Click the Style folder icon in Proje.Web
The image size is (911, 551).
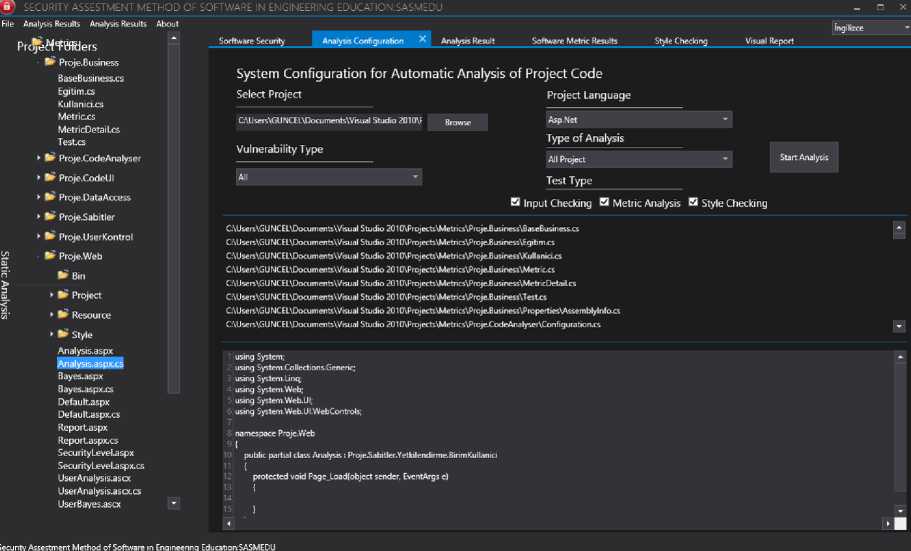click(63, 335)
